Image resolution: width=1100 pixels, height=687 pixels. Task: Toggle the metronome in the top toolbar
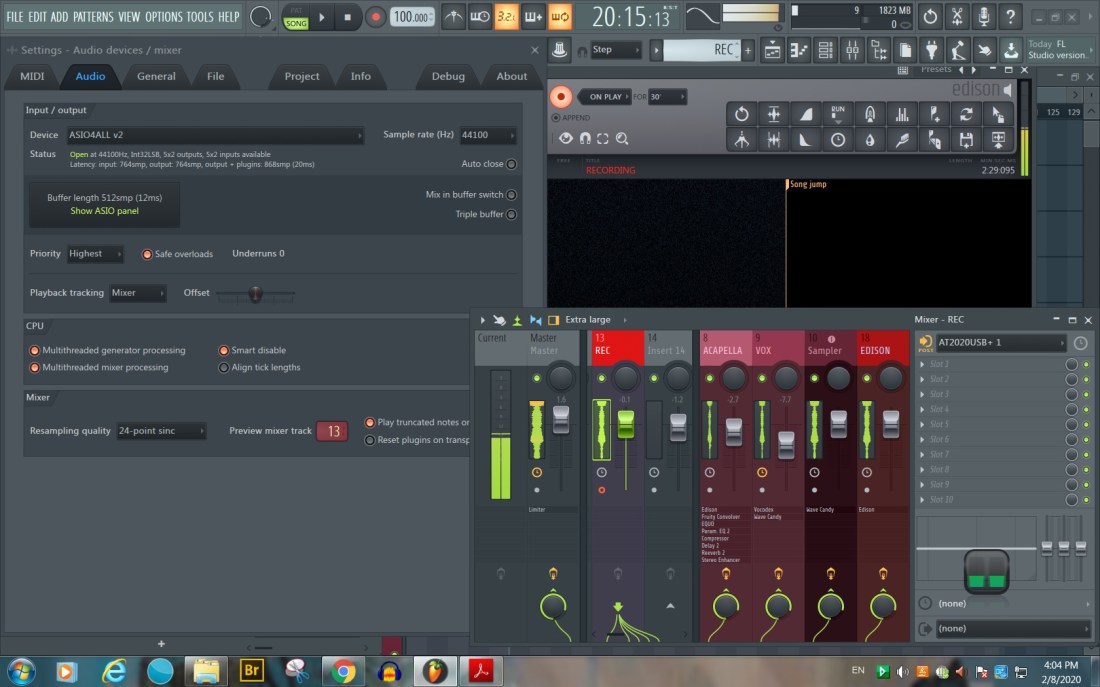pyautogui.click(x=454, y=17)
